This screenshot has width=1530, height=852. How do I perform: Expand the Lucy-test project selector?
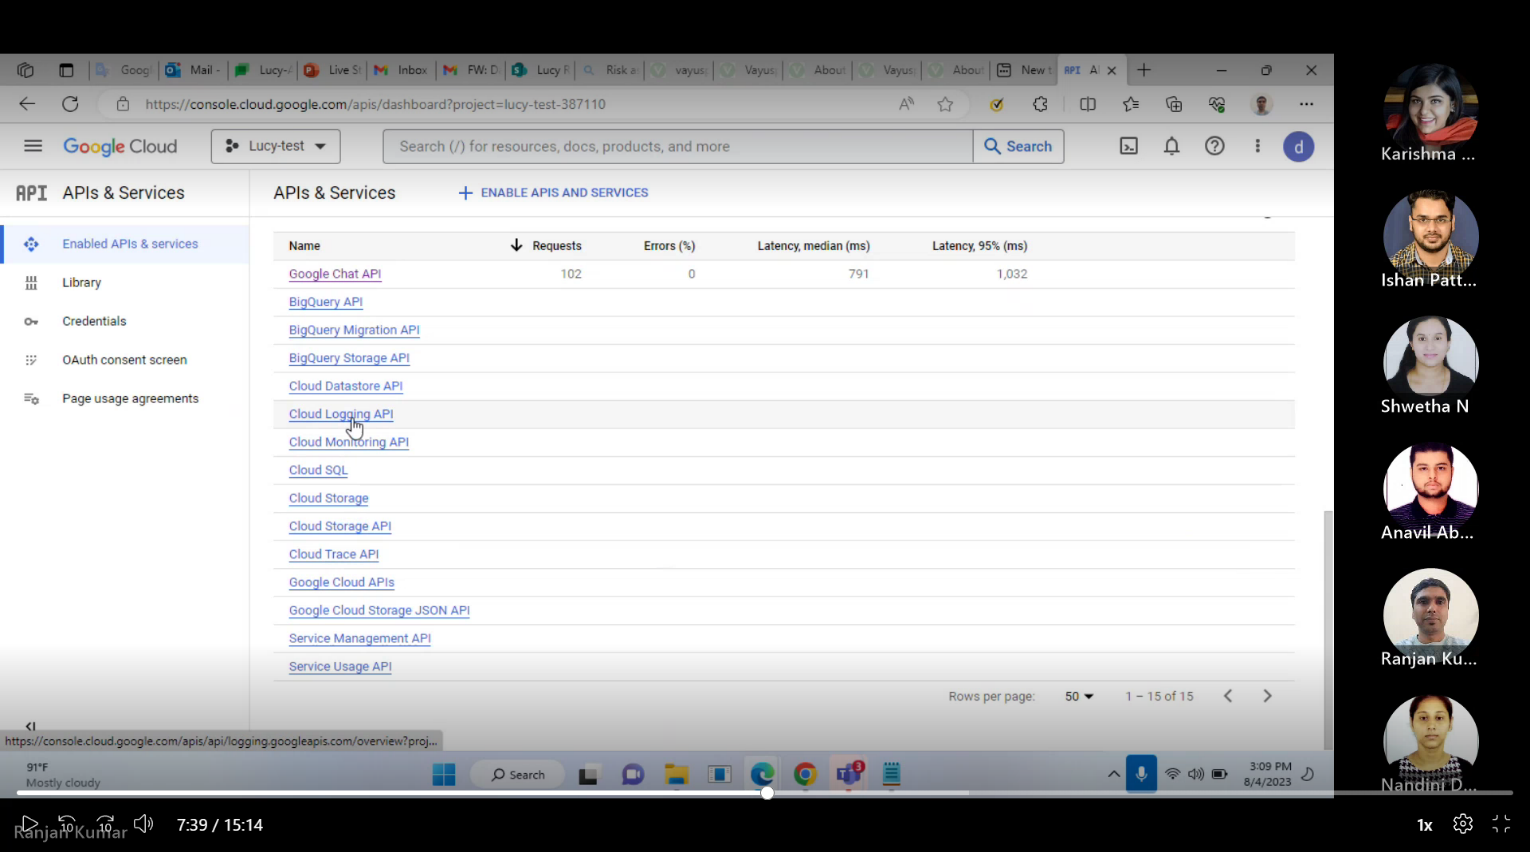(276, 146)
